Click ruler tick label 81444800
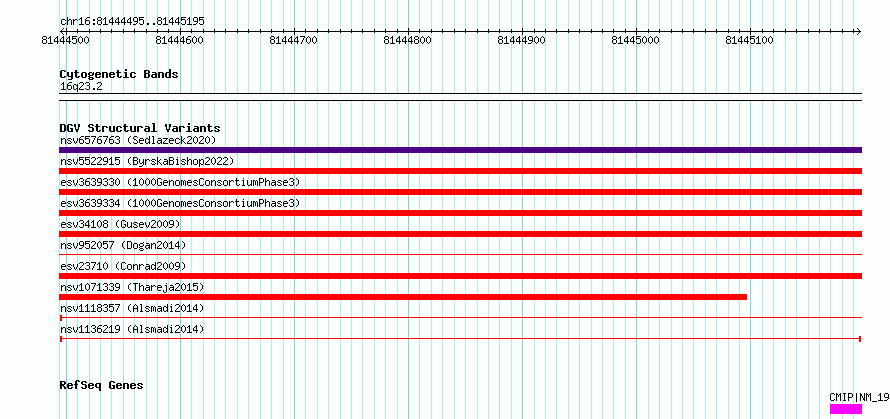Viewport: 890px width, 419px height. tap(408, 40)
